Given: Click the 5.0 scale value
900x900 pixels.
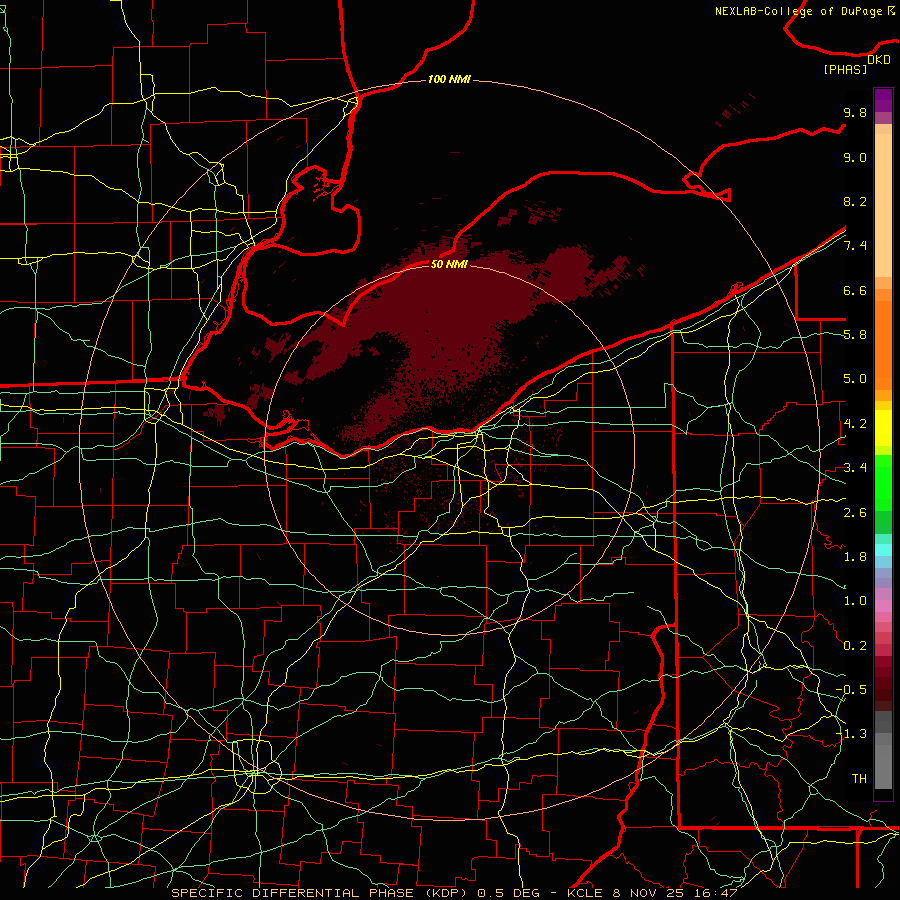Looking at the screenshot, I should 855,379.
